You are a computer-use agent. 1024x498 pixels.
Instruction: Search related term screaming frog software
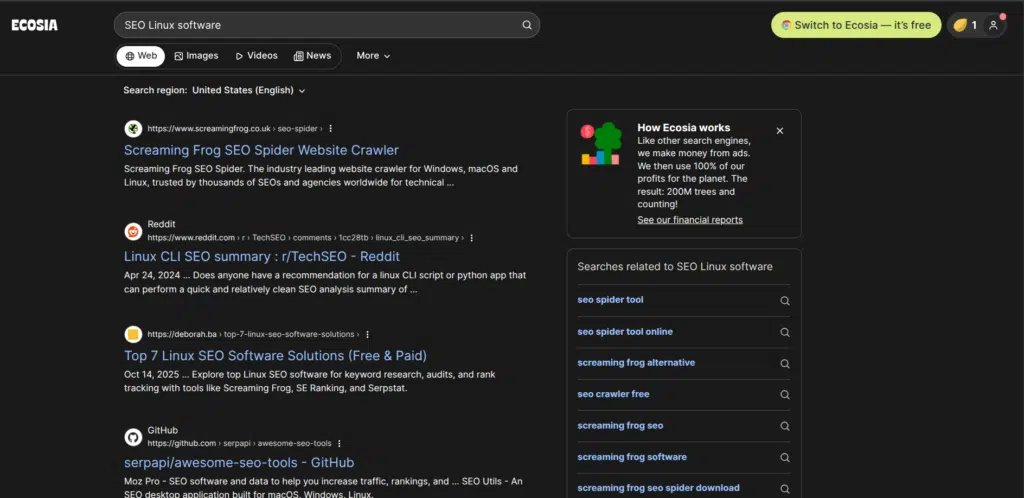(632, 457)
